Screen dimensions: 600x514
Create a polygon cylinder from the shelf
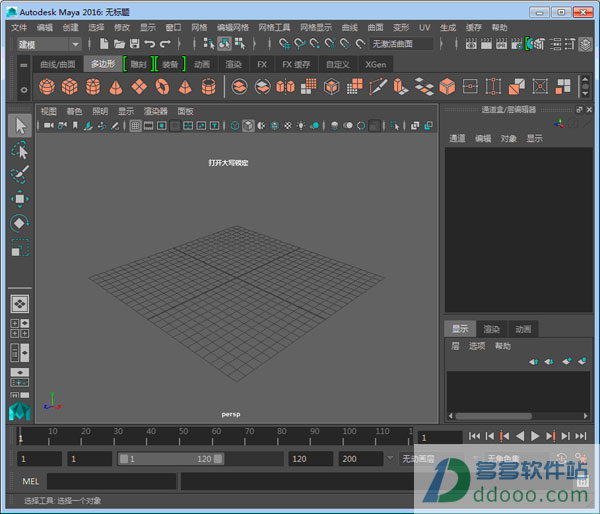pyautogui.click(x=93, y=86)
